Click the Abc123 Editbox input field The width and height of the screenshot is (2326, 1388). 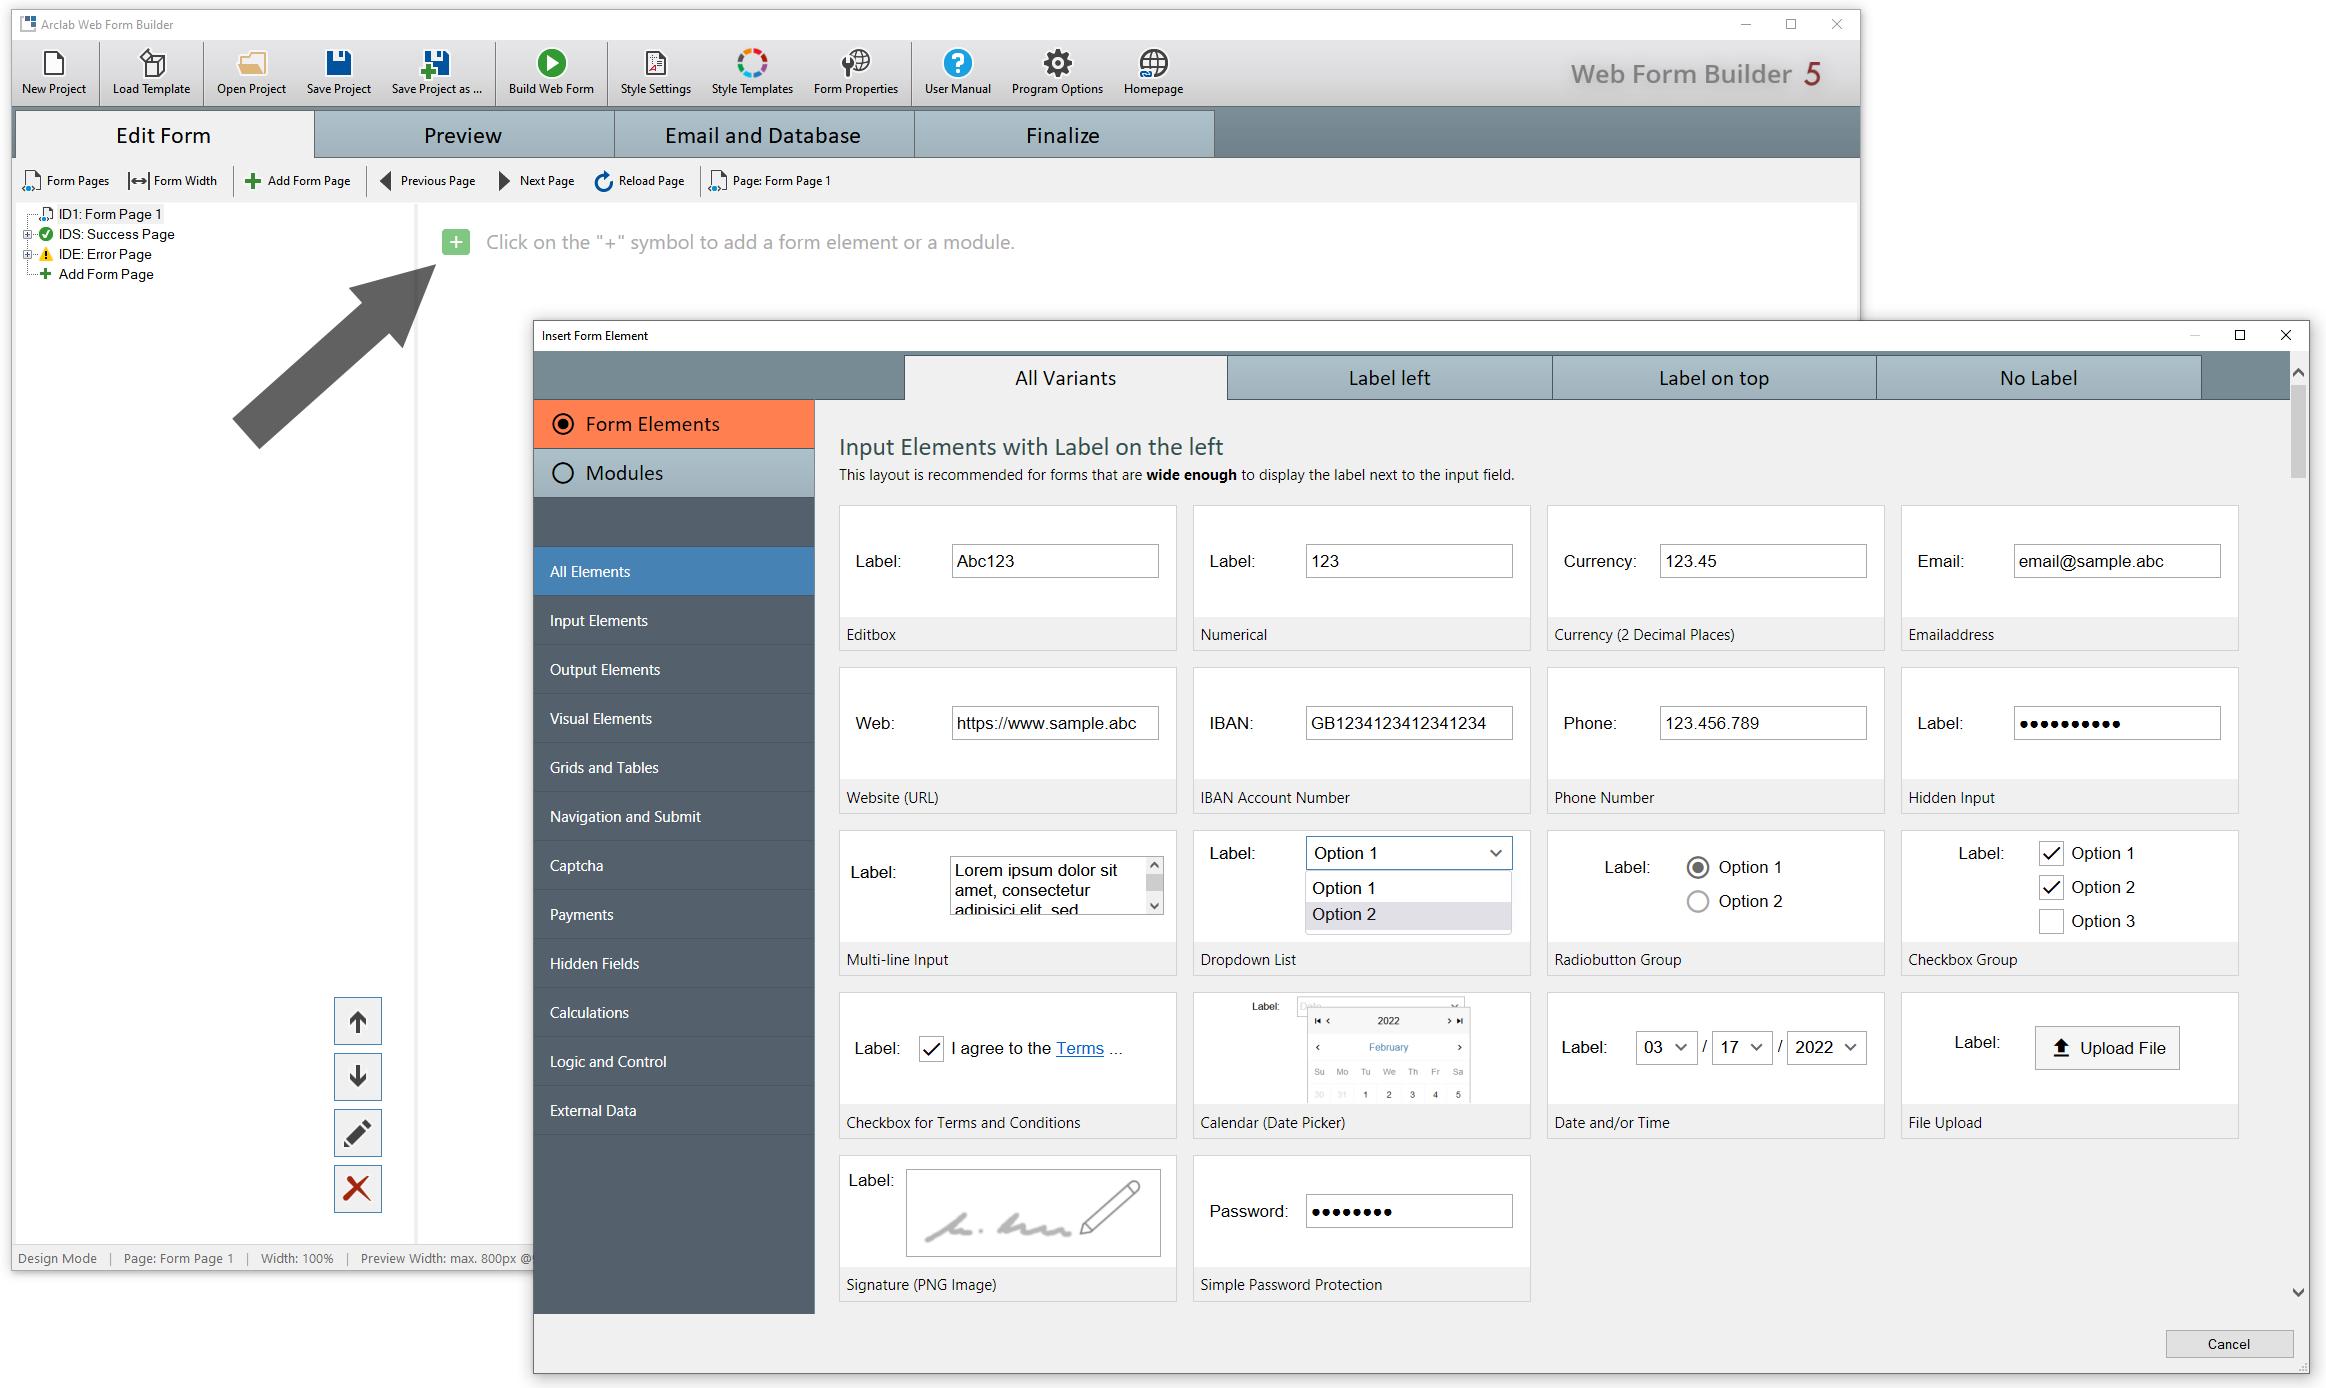[x=1055, y=561]
